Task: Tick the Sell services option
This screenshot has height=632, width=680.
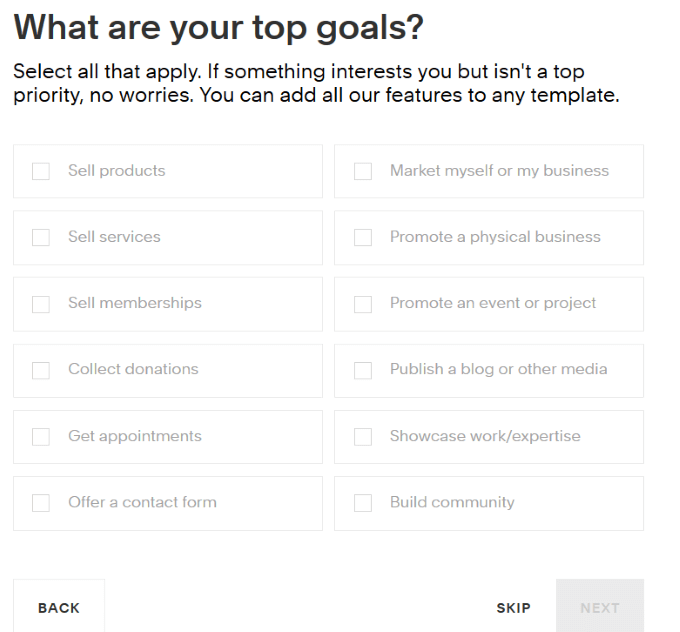Action: coord(41,238)
